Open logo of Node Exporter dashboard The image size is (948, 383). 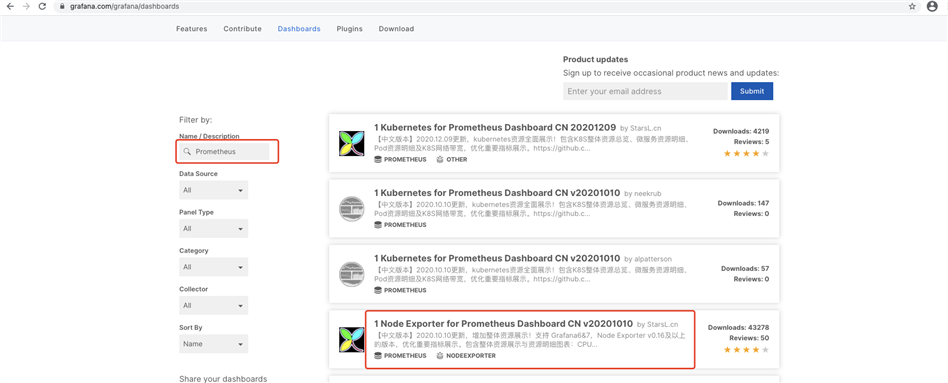pos(351,339)
